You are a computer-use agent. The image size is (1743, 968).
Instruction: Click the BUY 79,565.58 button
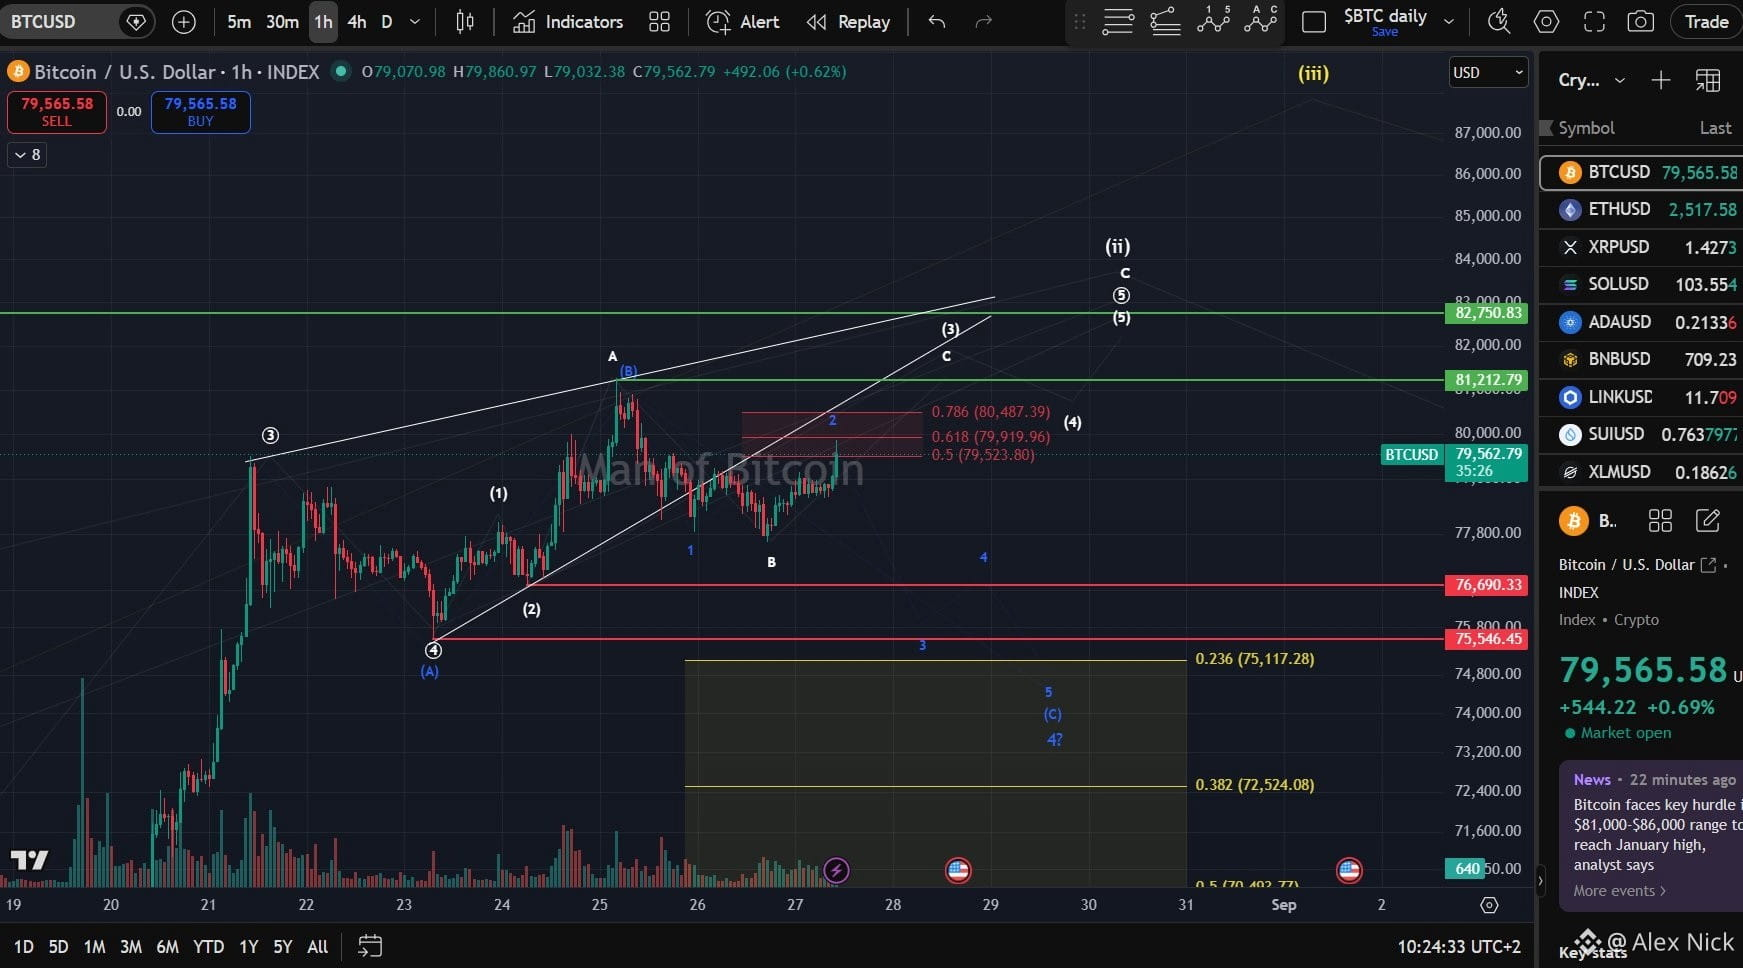(201, 112)
